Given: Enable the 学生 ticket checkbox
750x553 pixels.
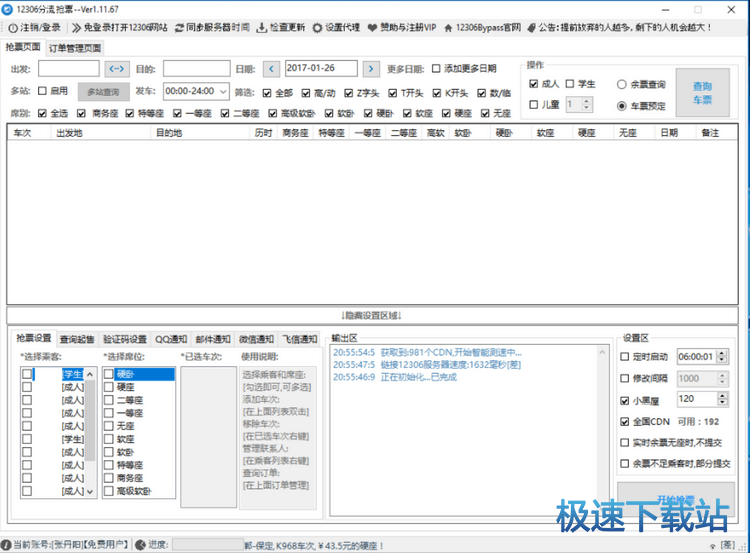Looking at the screenshot, I should [571, 84].
